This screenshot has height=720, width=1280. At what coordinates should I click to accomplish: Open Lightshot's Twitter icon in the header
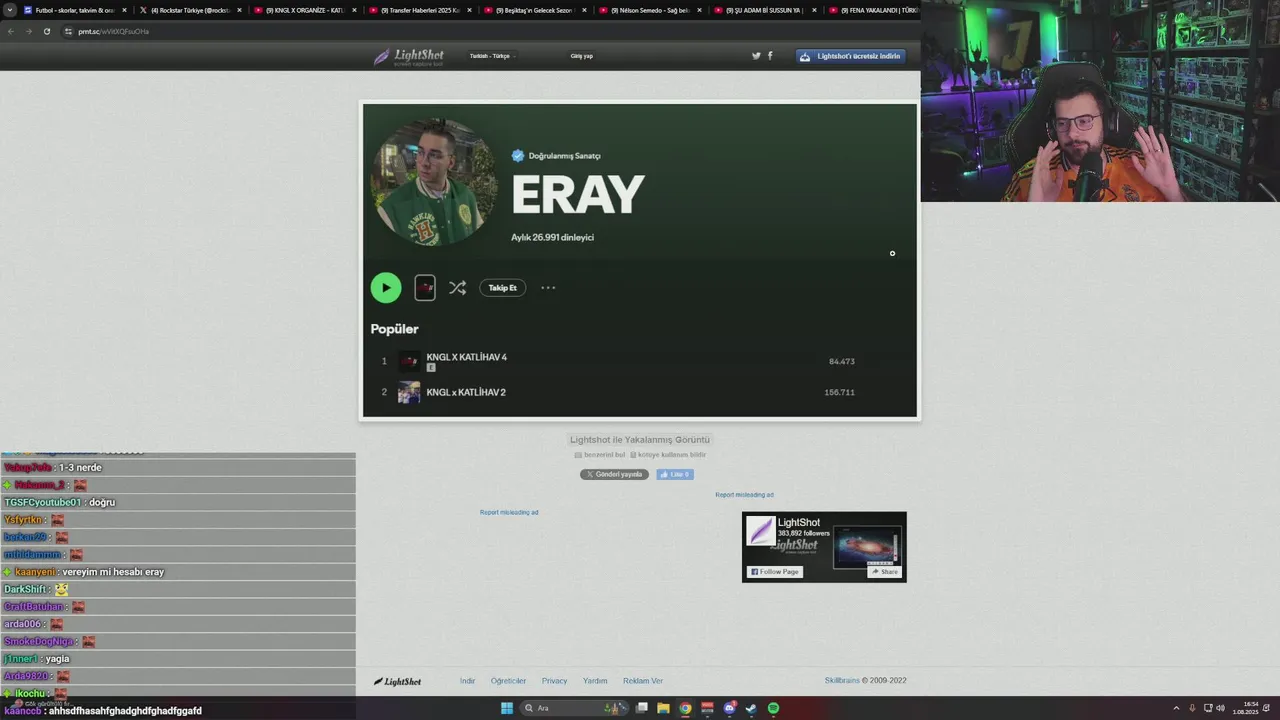click(x=756, y=56)
